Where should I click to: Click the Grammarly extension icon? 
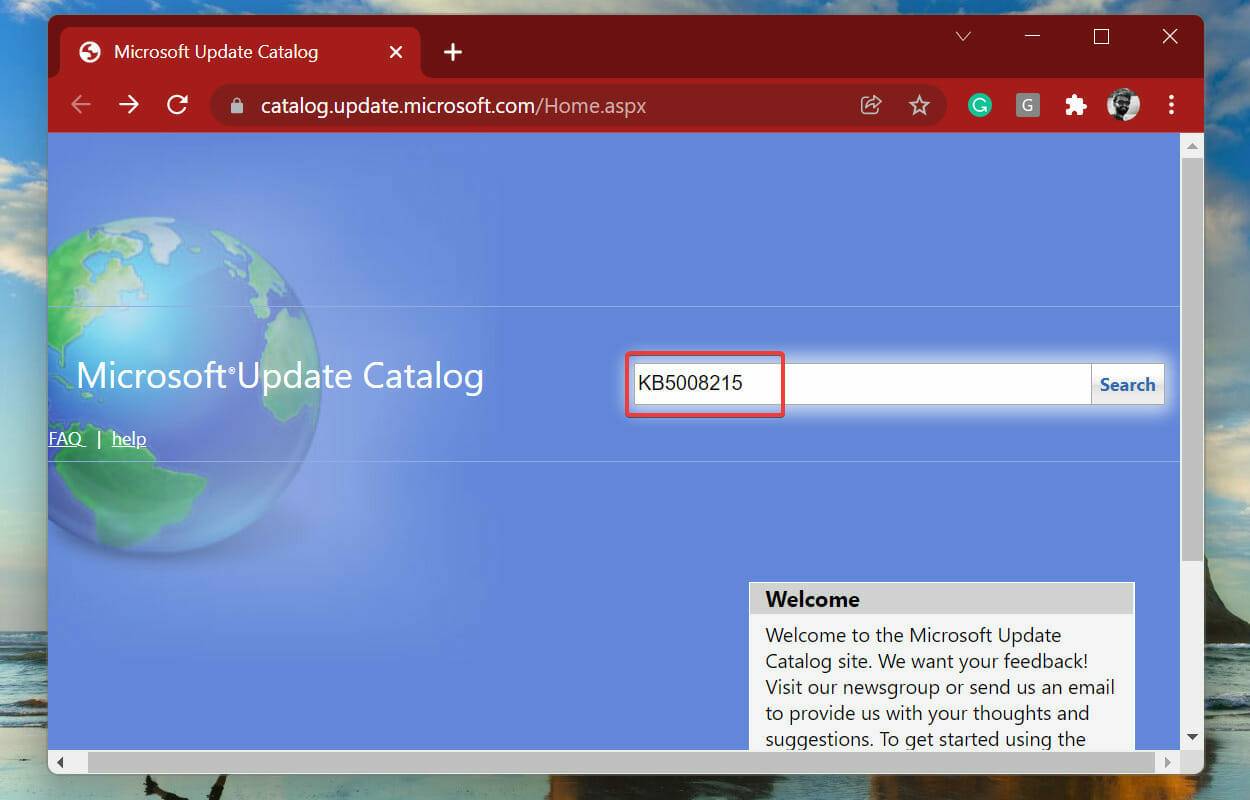(979, 104)
